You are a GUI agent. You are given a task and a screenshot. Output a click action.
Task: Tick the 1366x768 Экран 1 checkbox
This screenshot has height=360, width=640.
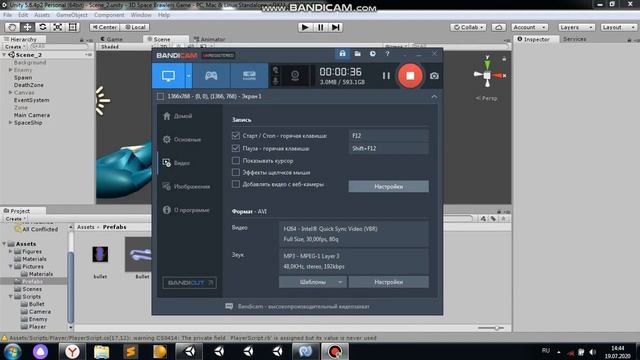point(160,97)
